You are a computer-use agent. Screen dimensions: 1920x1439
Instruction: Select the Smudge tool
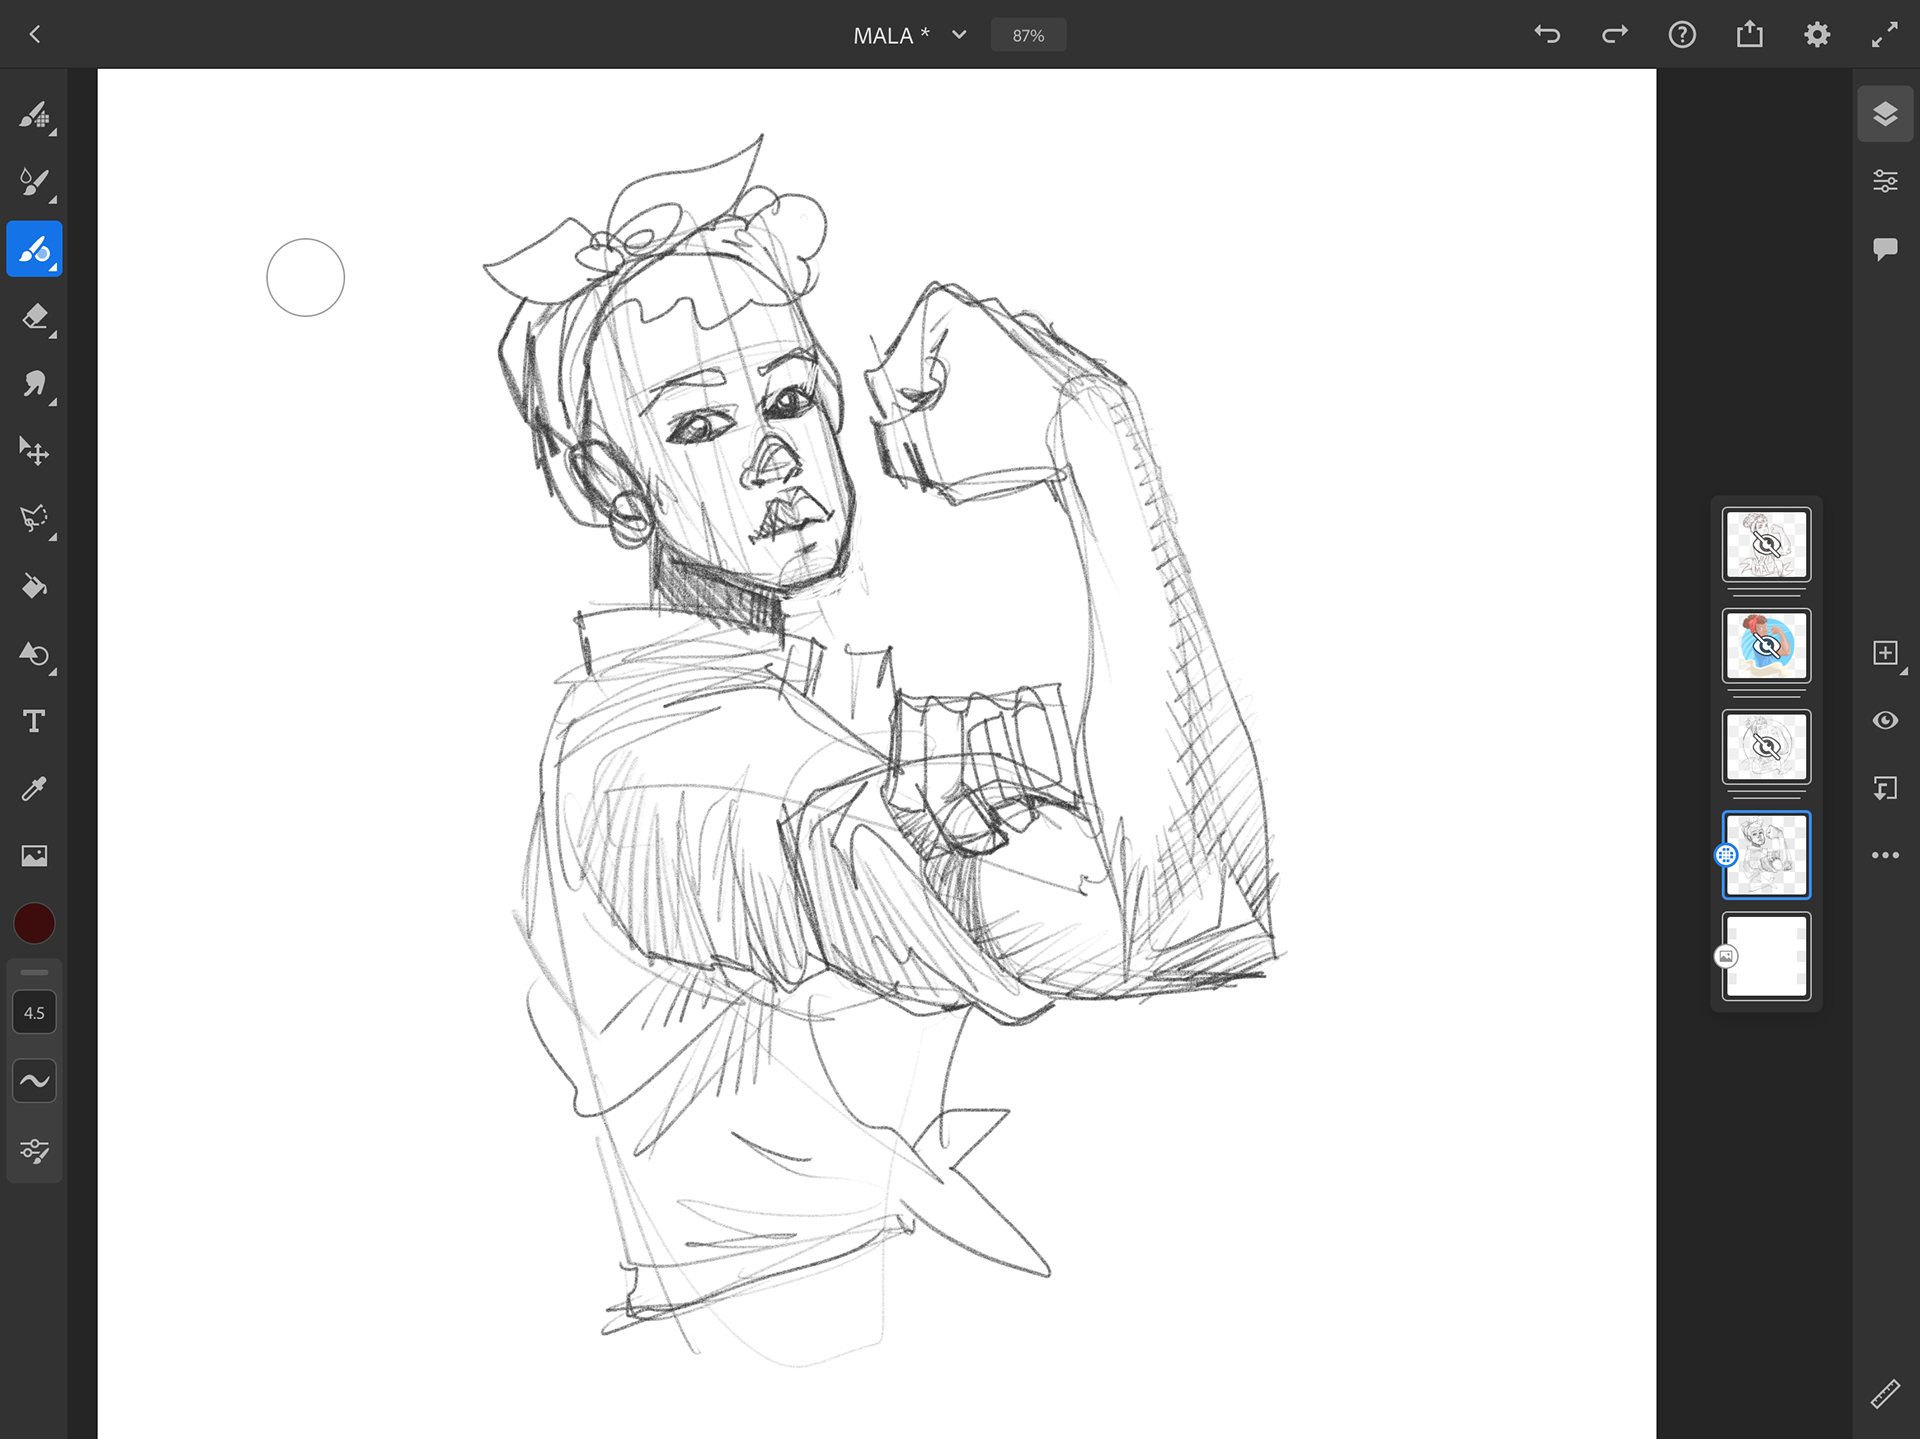[x=34, y=384]
